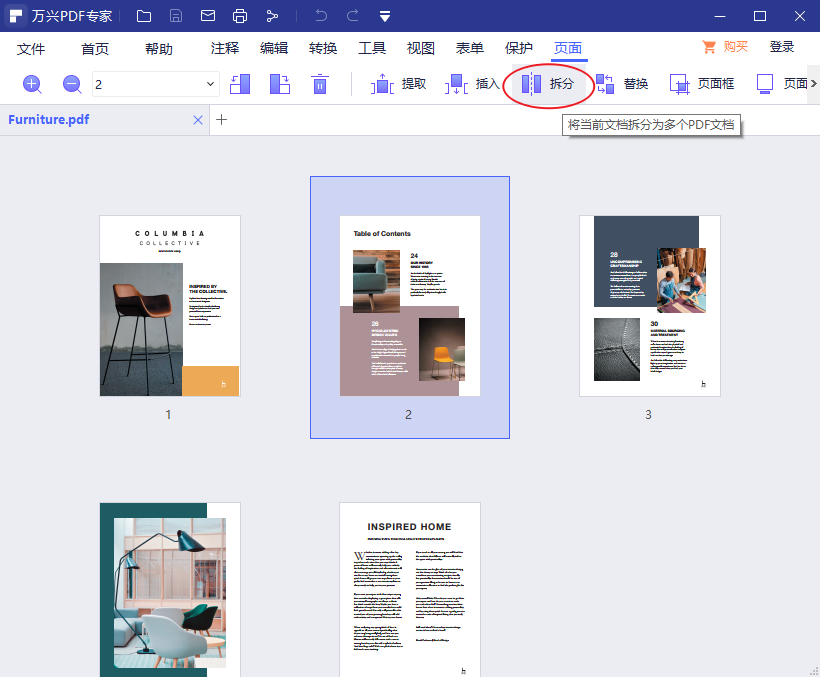
Task: Open the 页面框 (page box) tool
Action: click(x=702, y=84)
